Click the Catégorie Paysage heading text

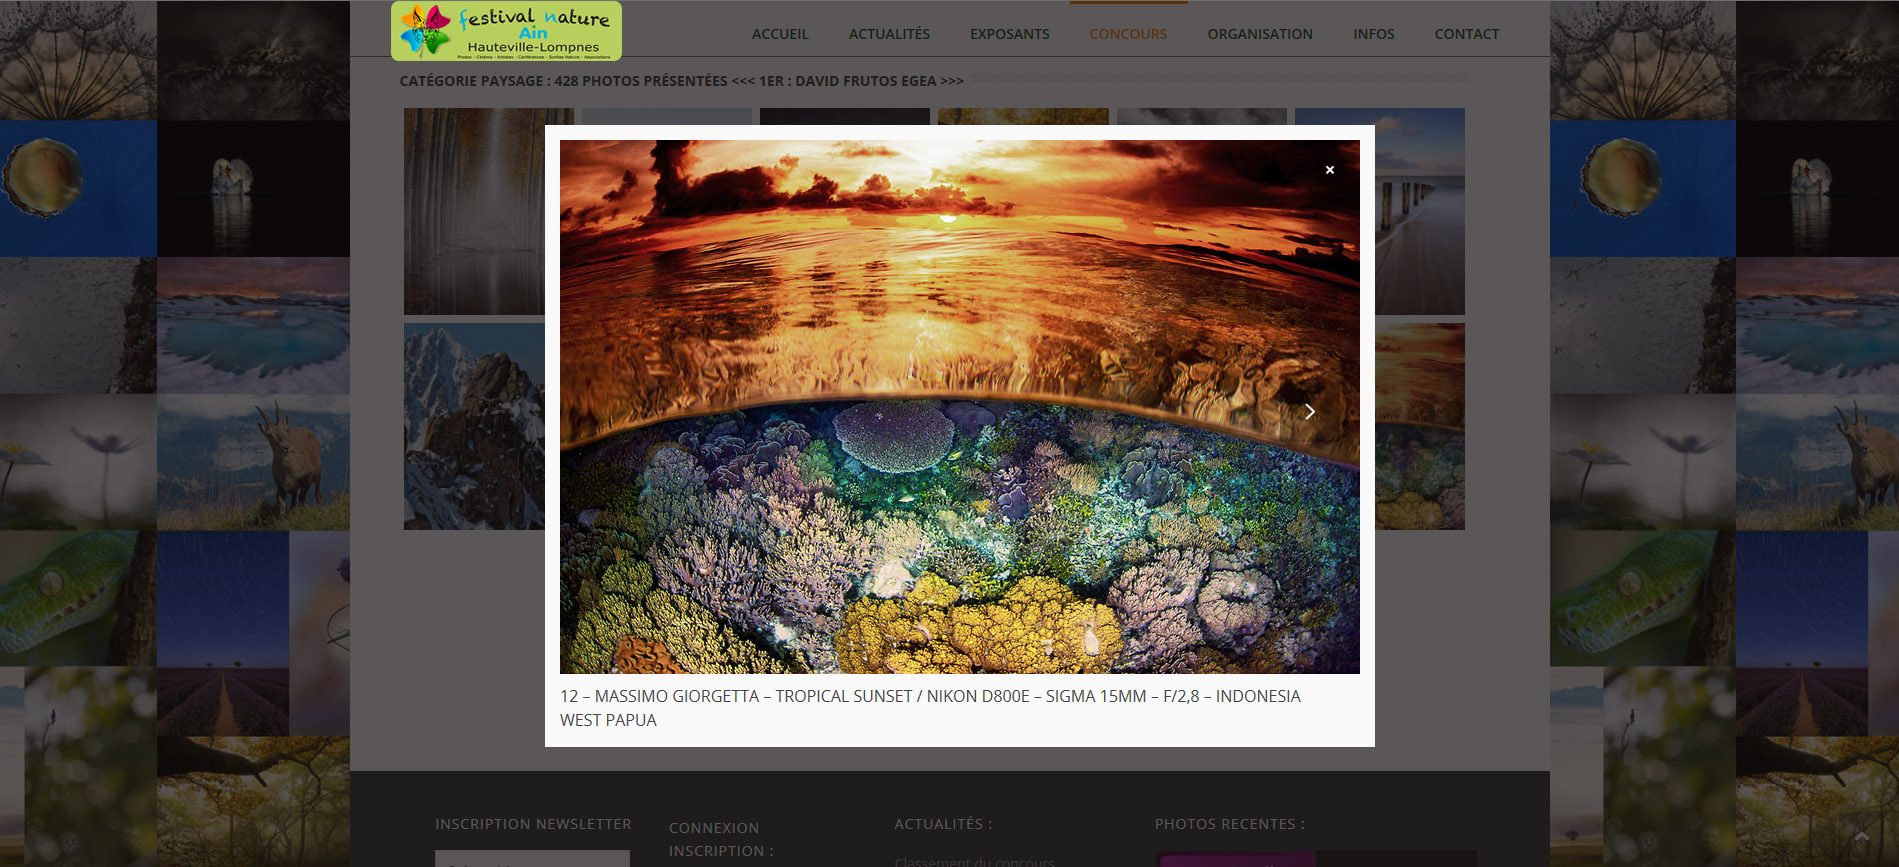click(x=681, y=81)
